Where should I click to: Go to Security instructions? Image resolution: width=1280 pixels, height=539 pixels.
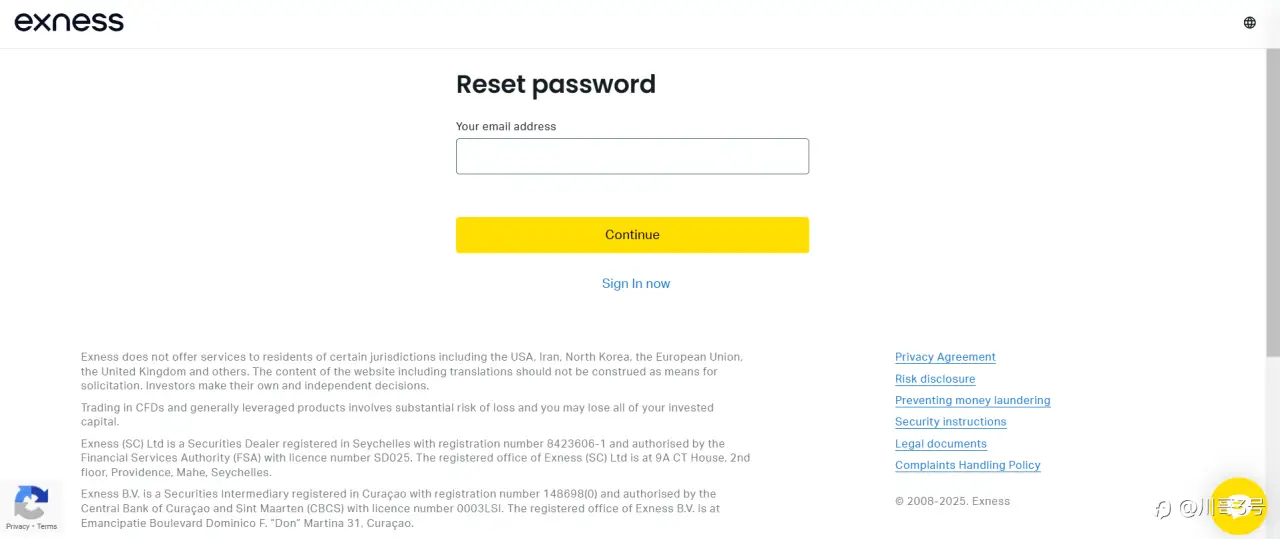[x=950, y=422]
